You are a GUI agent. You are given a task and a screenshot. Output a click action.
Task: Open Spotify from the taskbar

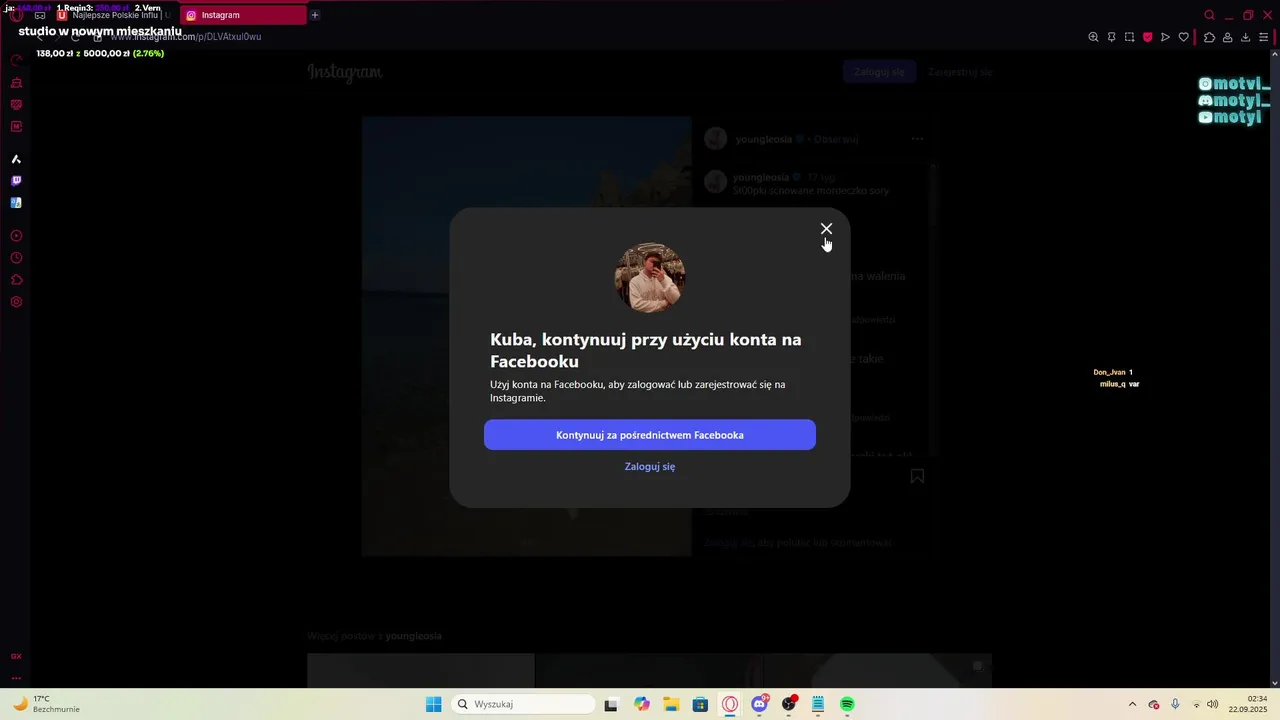click(x=847, y=704)
